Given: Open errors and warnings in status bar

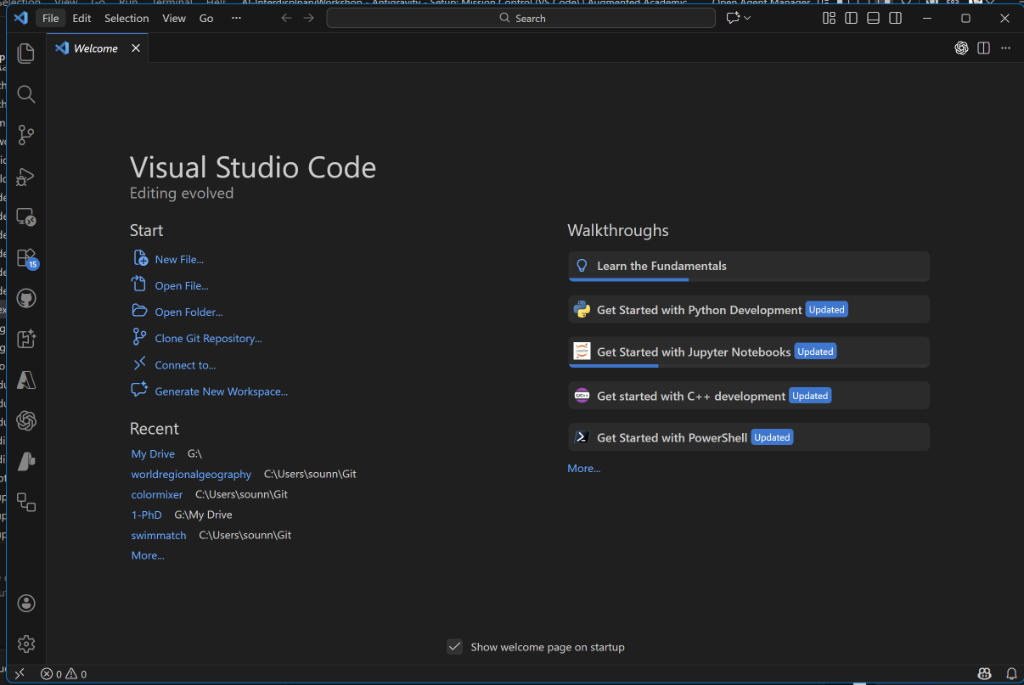Looking at the screenshot, I should [x=63, y=673].
